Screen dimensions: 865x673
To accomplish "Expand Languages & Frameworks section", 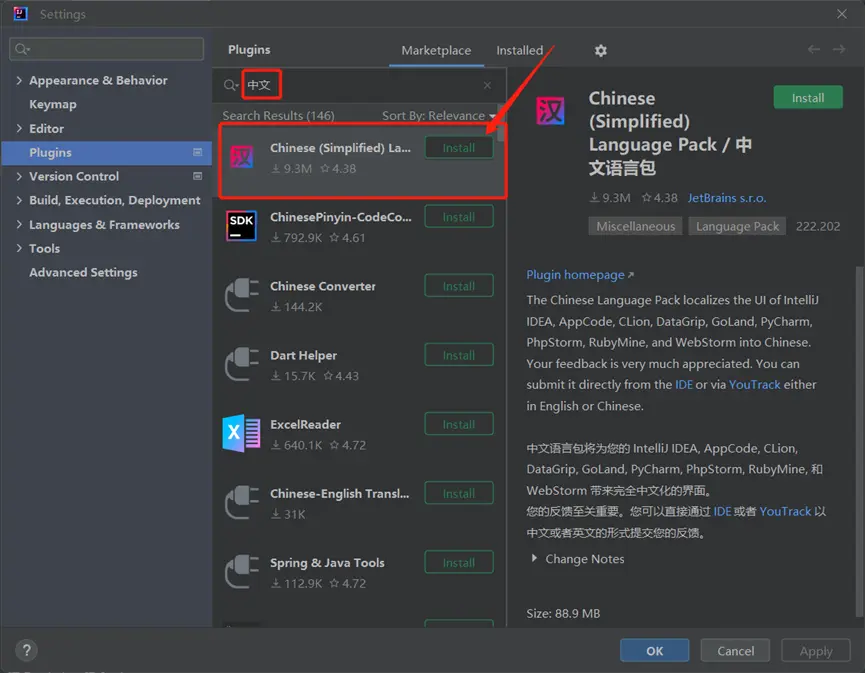I will (x=19, y=225).
